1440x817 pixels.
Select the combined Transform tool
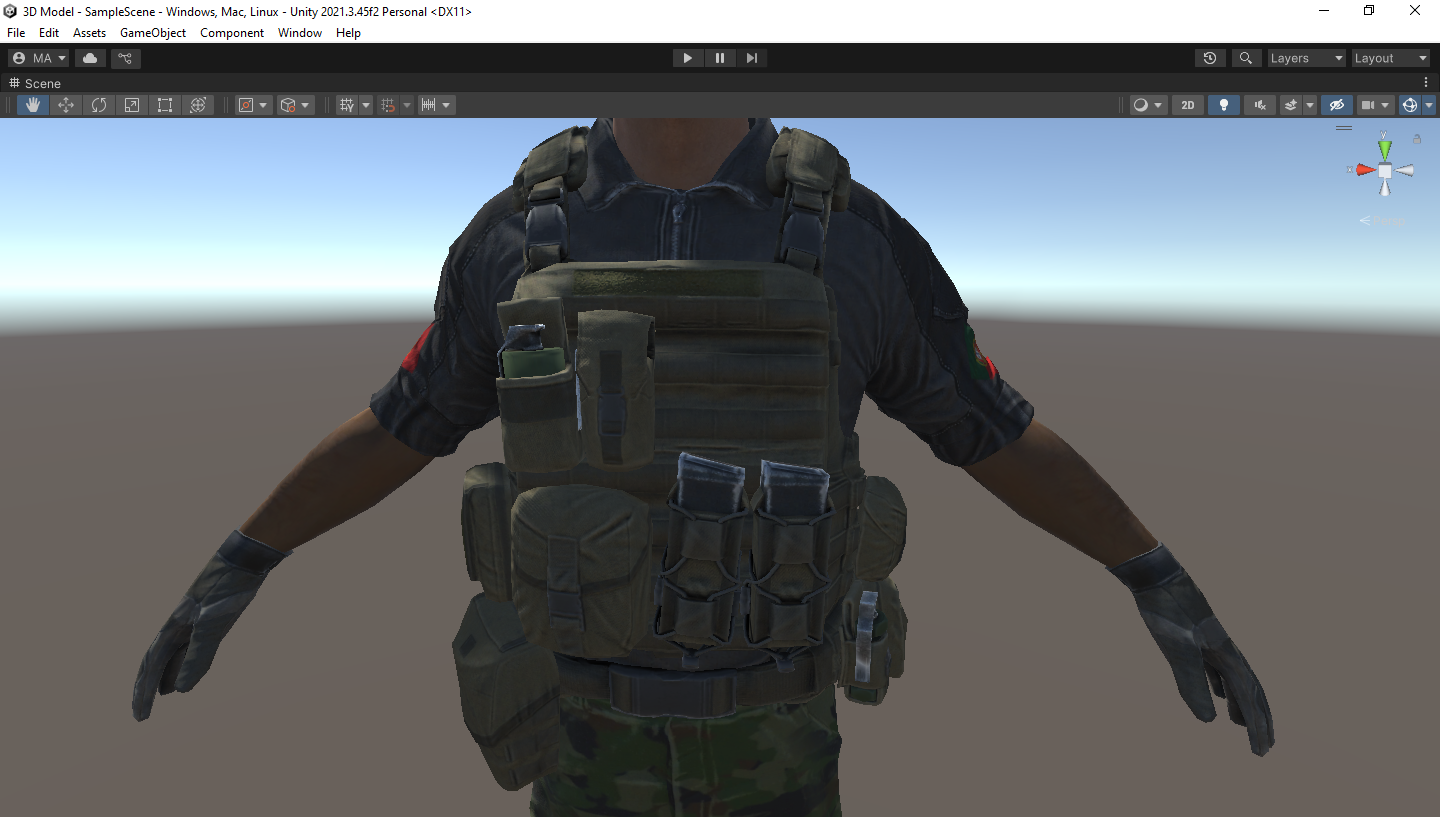pyautogui.click(x=198, y=105)
